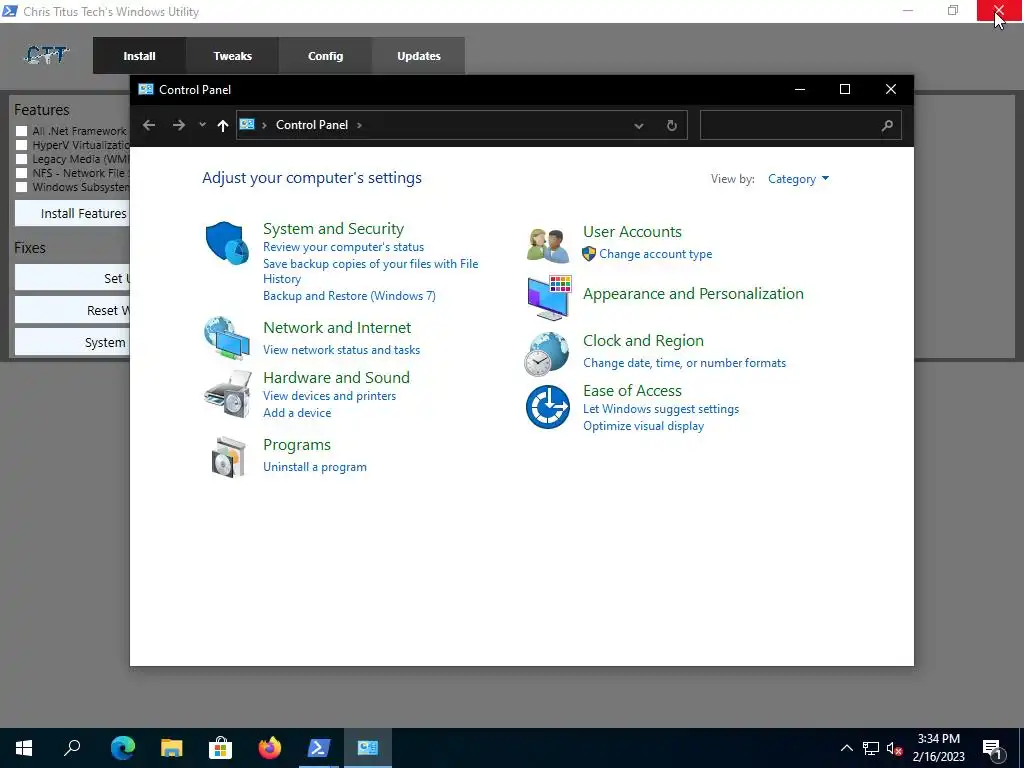Screen dimensions: 1024x768
Task: Open User Accounts people icon
Action: (x=548, y=246)
